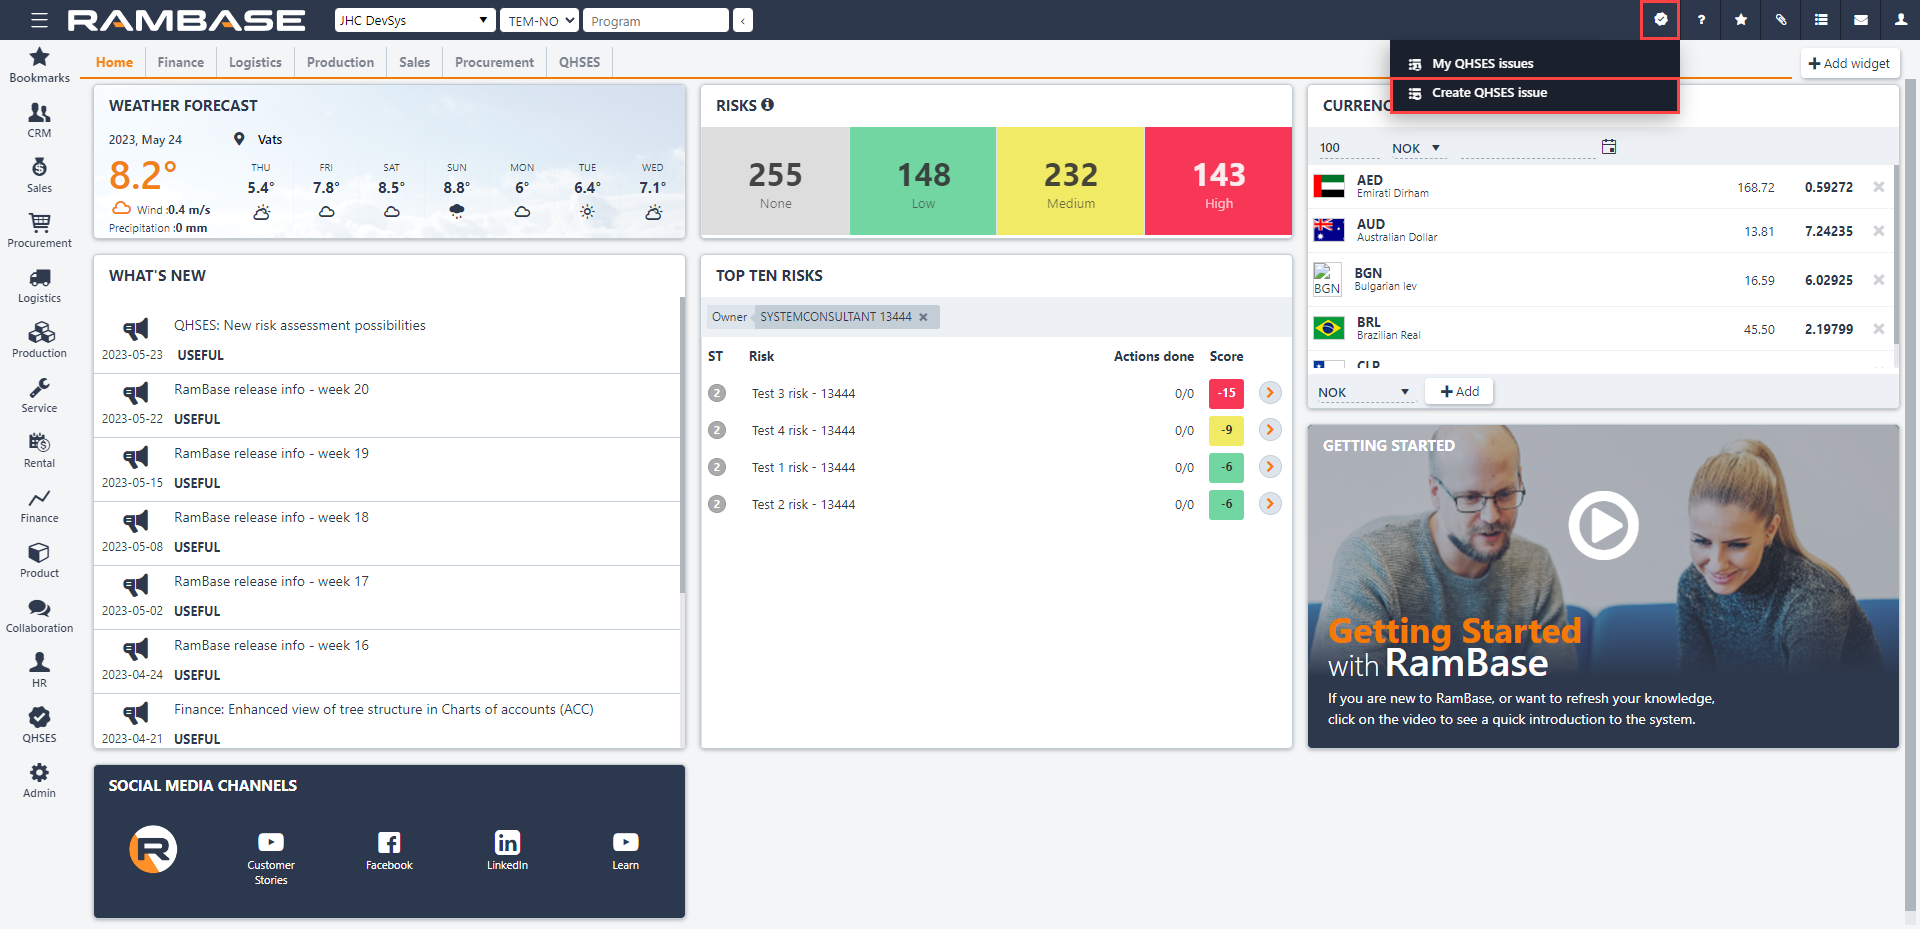Open the QHSES shield icon in top bar
The width and height of the screenshot is (1920, 929).
click(1660, 20)
